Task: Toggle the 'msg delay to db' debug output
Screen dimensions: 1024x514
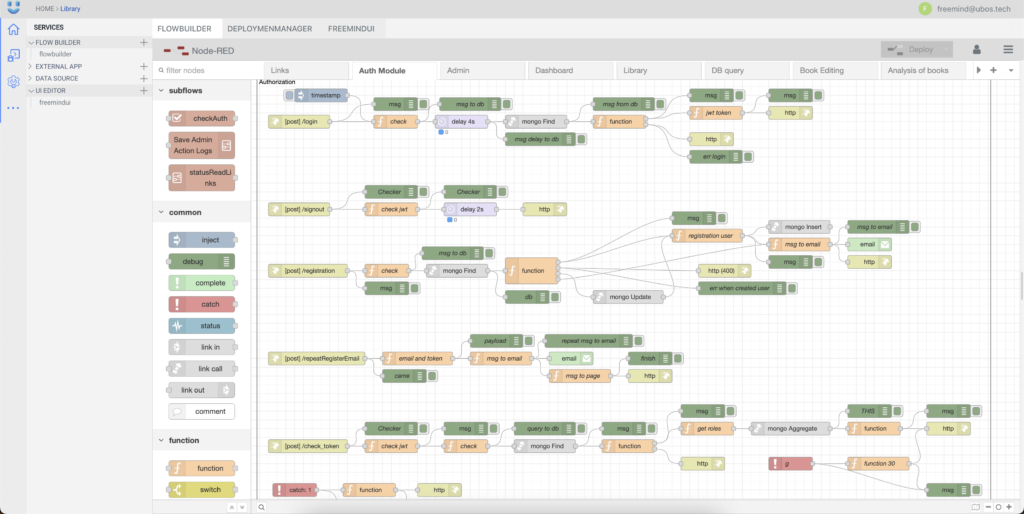Action: point(581,139)
